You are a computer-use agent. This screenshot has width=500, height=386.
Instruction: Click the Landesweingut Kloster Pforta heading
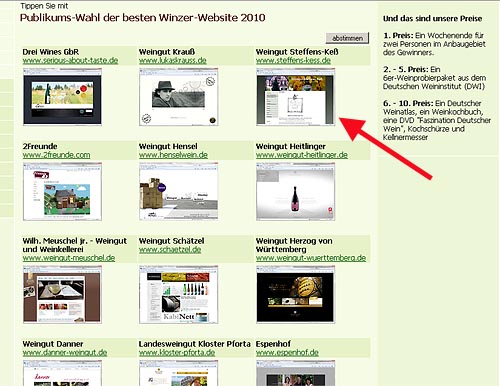click(x=195, y=344)
